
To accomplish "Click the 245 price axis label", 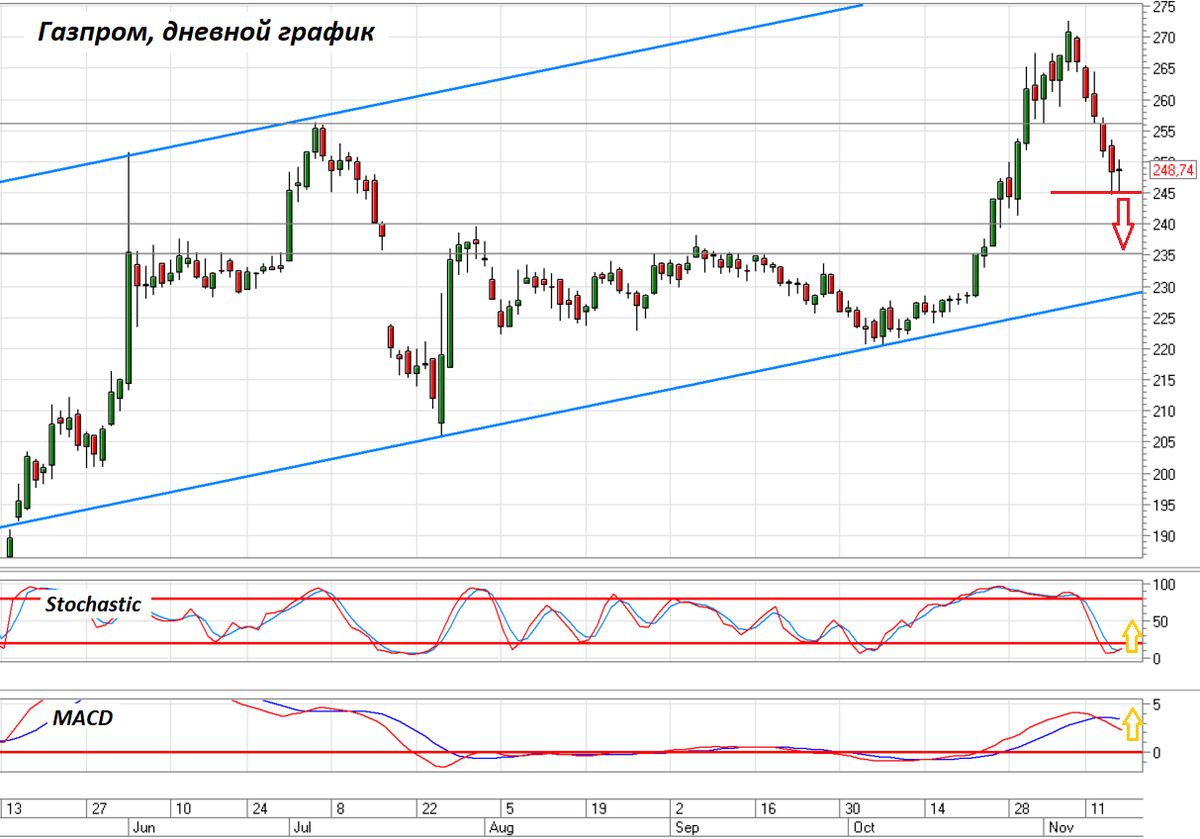I will [x=1163, y=194].
